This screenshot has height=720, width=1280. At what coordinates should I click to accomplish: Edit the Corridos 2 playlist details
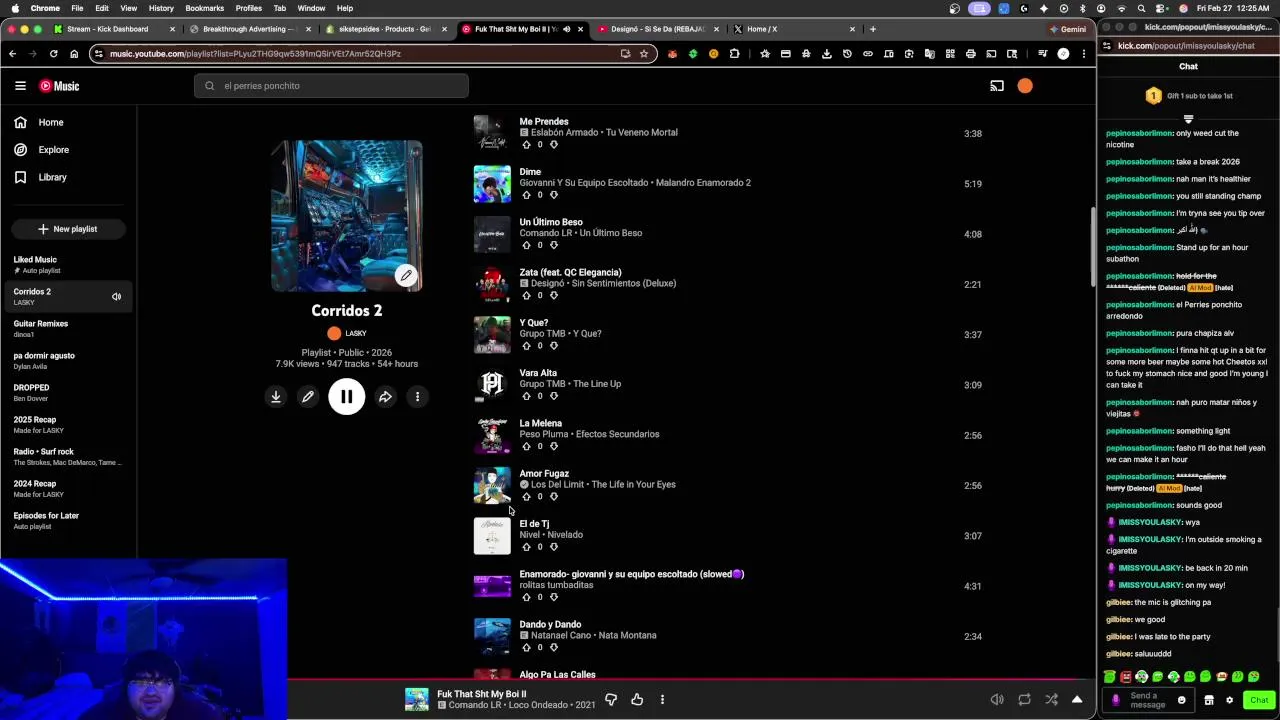pyautogui.click(x=308, y=397)
